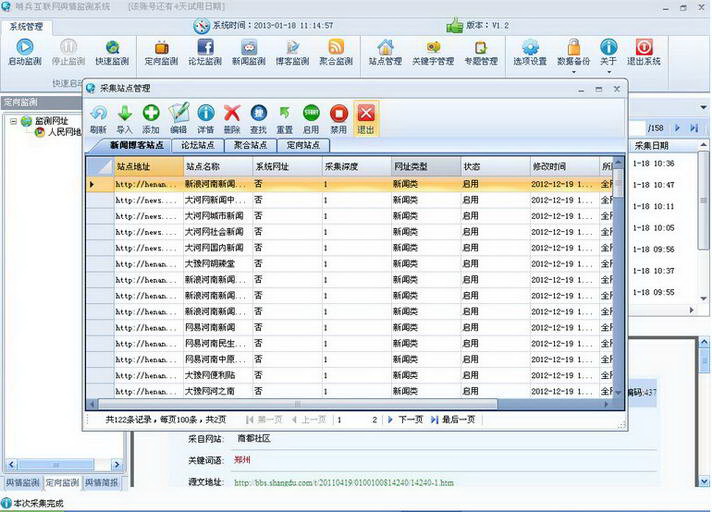Click 详情 details icon
The width and height of the screenshot is (712, 512).
point(205,119)
